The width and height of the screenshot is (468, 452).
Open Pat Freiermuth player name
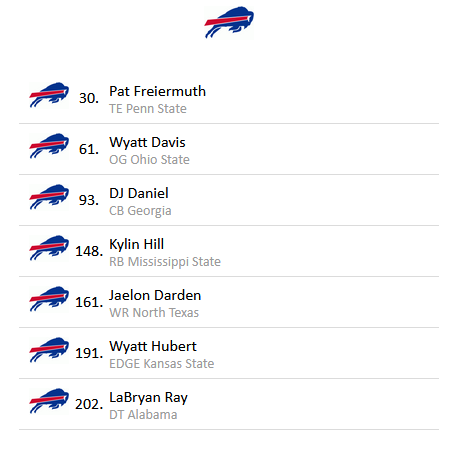(157, 91)
